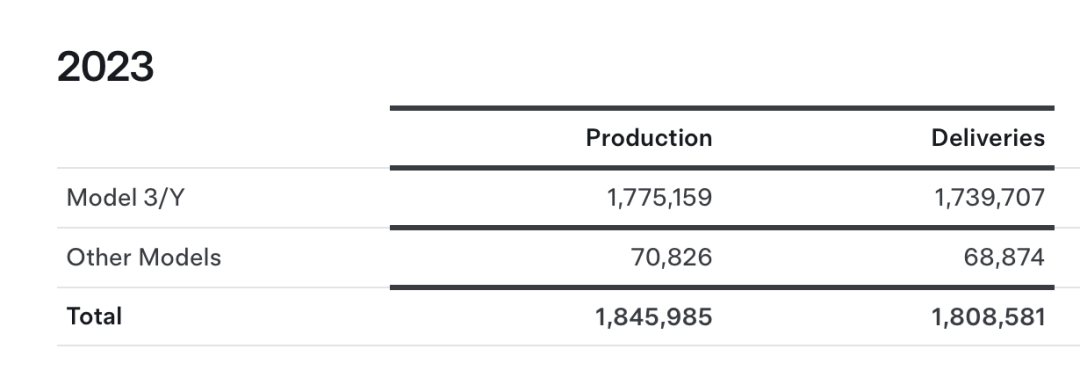Viewport: 1080px width, 378px height.
Task: Click the Other Models row label
Action: click(x=144, y=258)
